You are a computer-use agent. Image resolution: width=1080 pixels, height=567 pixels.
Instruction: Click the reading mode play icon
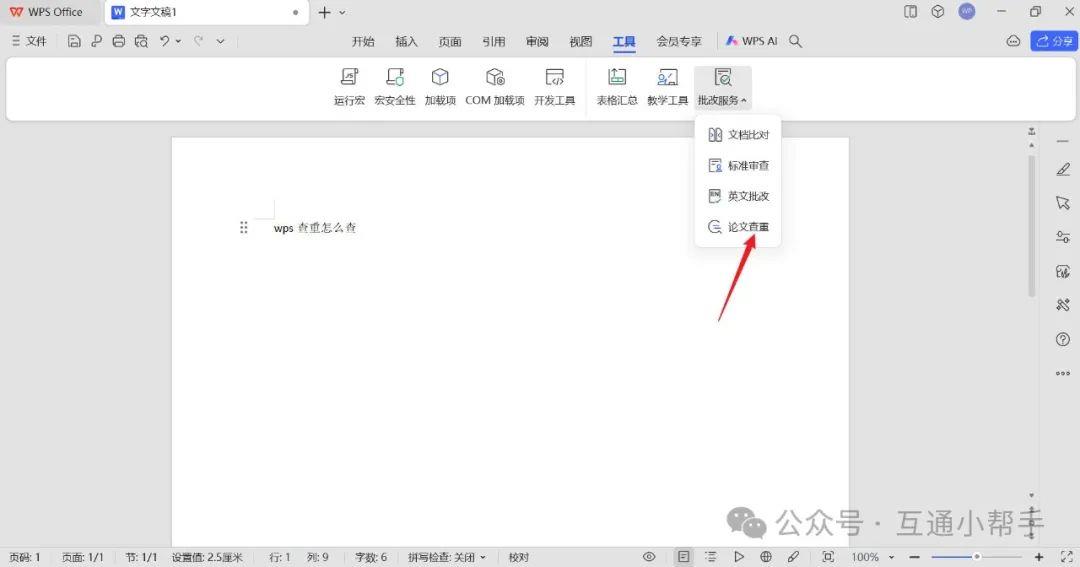(x=738, y=557)
